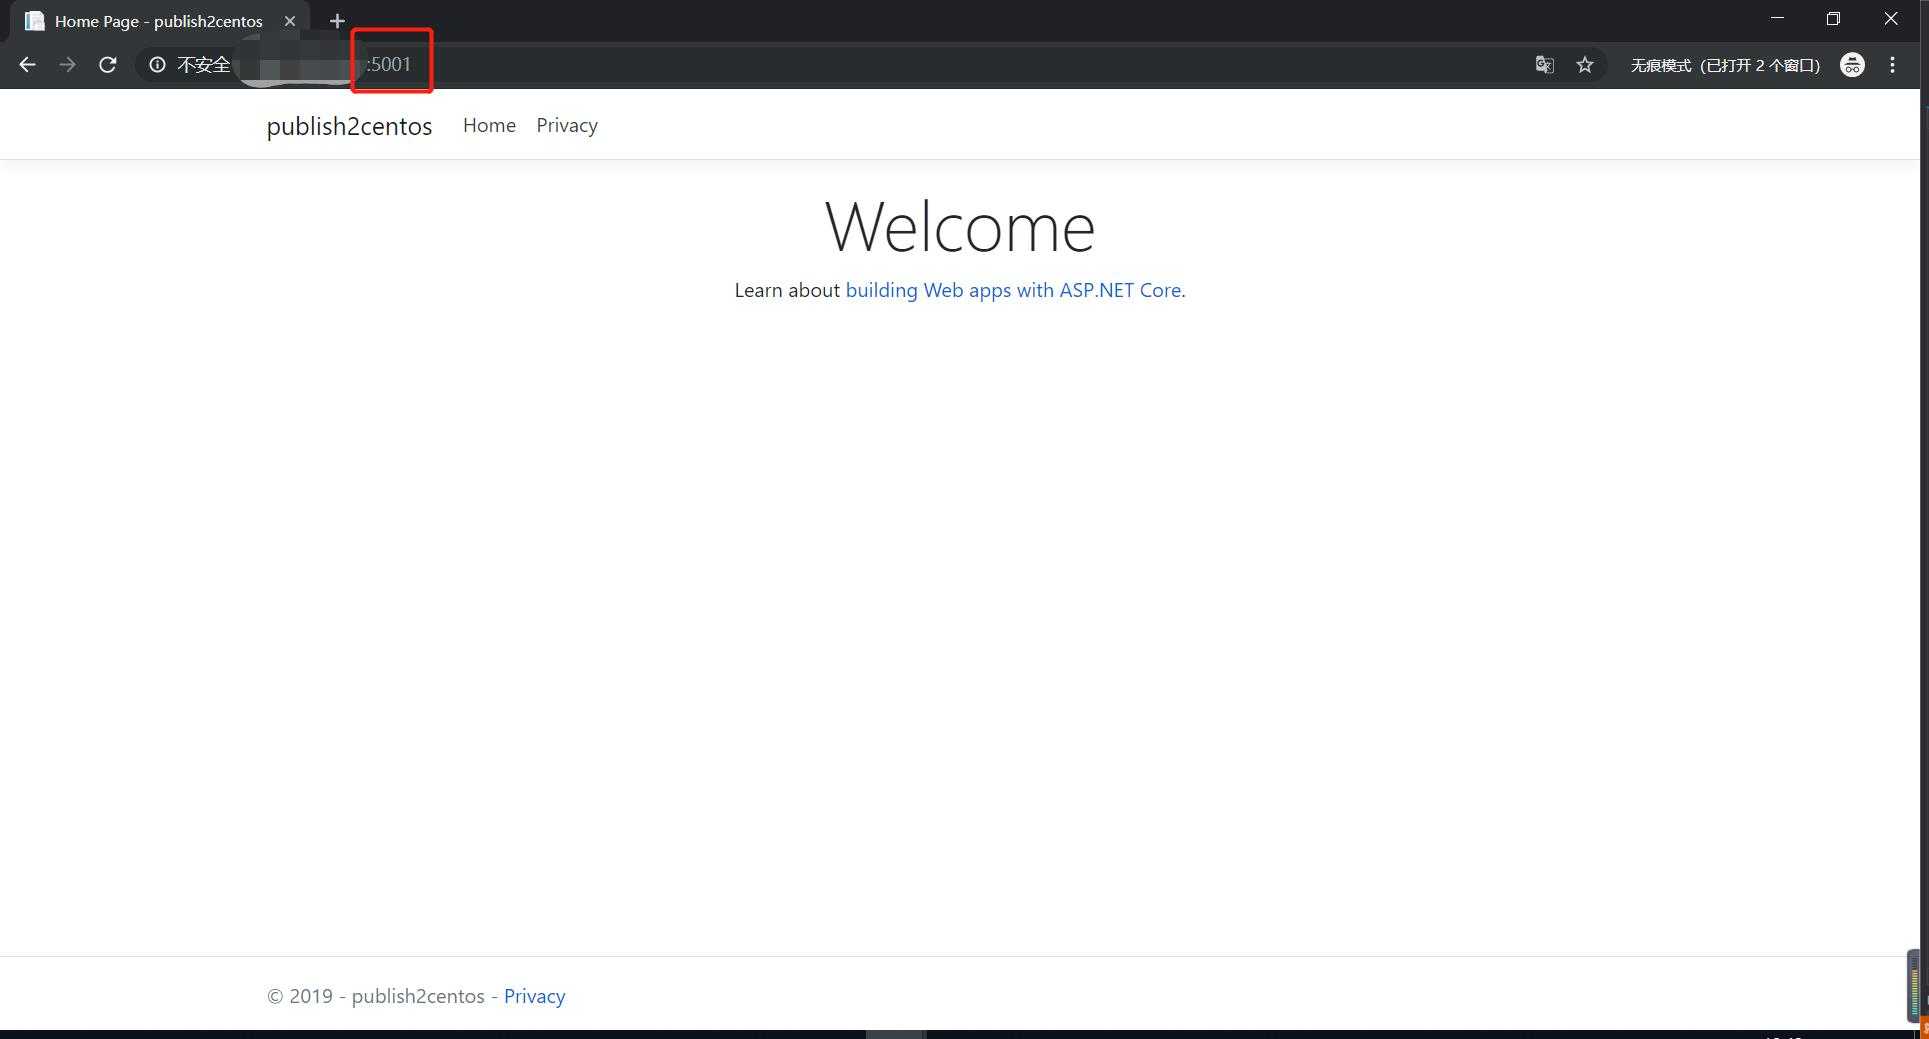This screenshot has width=1929, height=1039.
Task: Open the Home navigation link
Action: click(x=489, y=125)
